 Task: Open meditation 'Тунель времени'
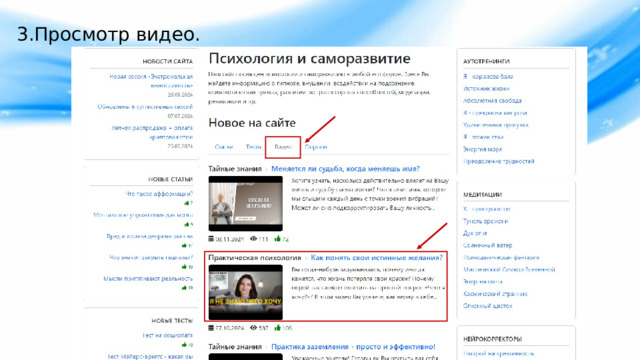[485, 221]
